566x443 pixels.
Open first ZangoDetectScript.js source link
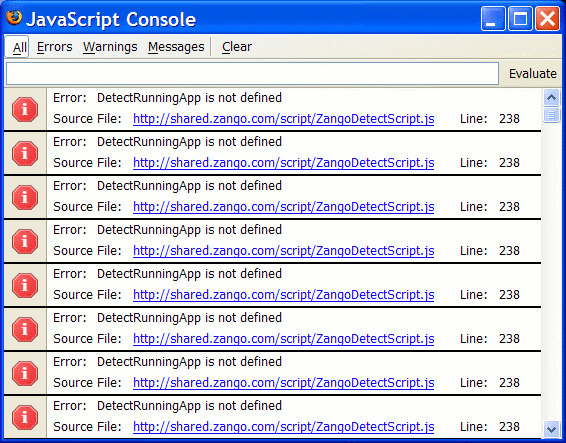coord(284,119)
